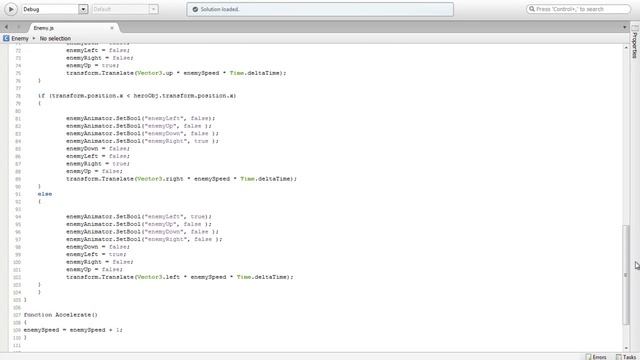Click Vector3.left Translate line
The height and width of the screenshot is (360, 640).
pos(180,277)
